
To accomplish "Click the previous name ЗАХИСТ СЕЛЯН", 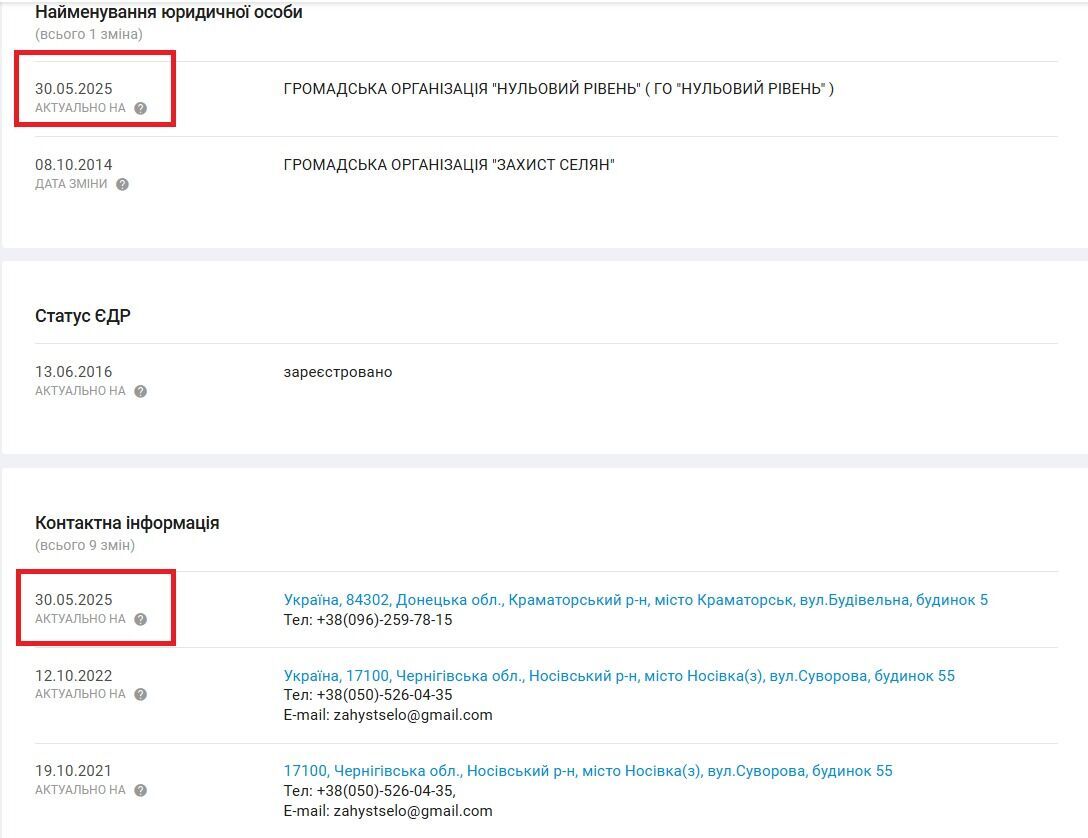I will click(x=449, y=165).
